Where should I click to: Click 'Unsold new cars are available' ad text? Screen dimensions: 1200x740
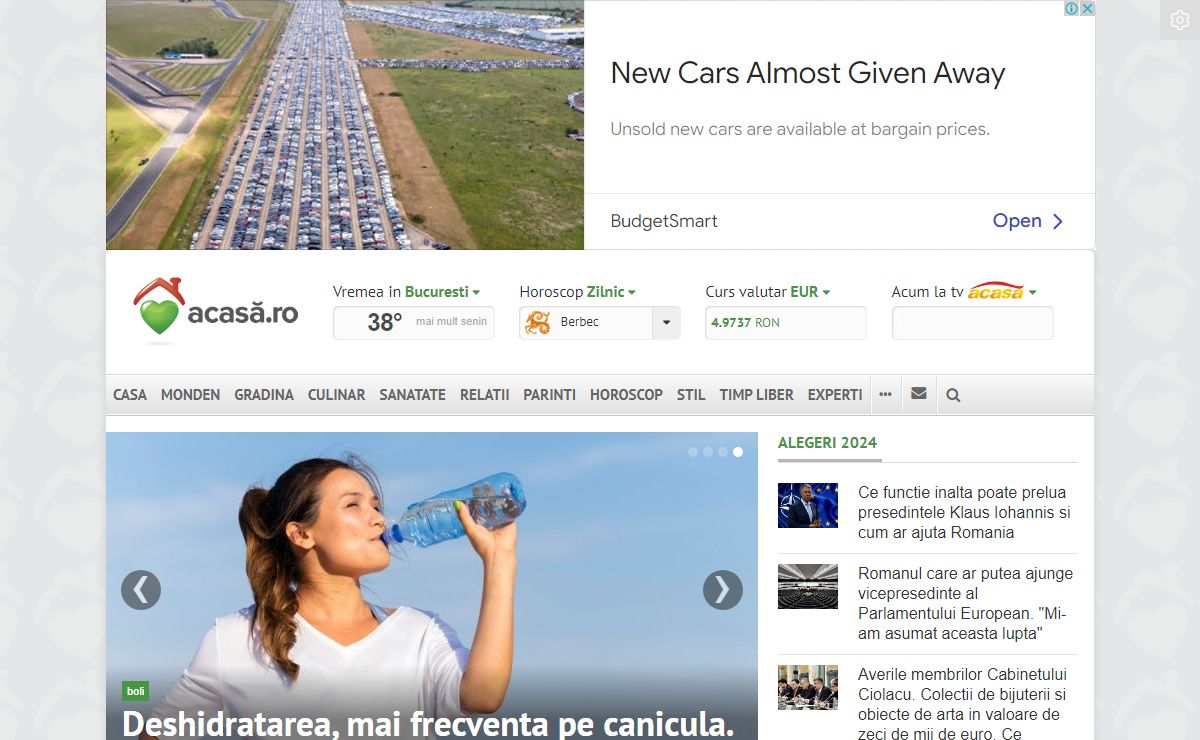pyautogui.click(x=800, y=129)
